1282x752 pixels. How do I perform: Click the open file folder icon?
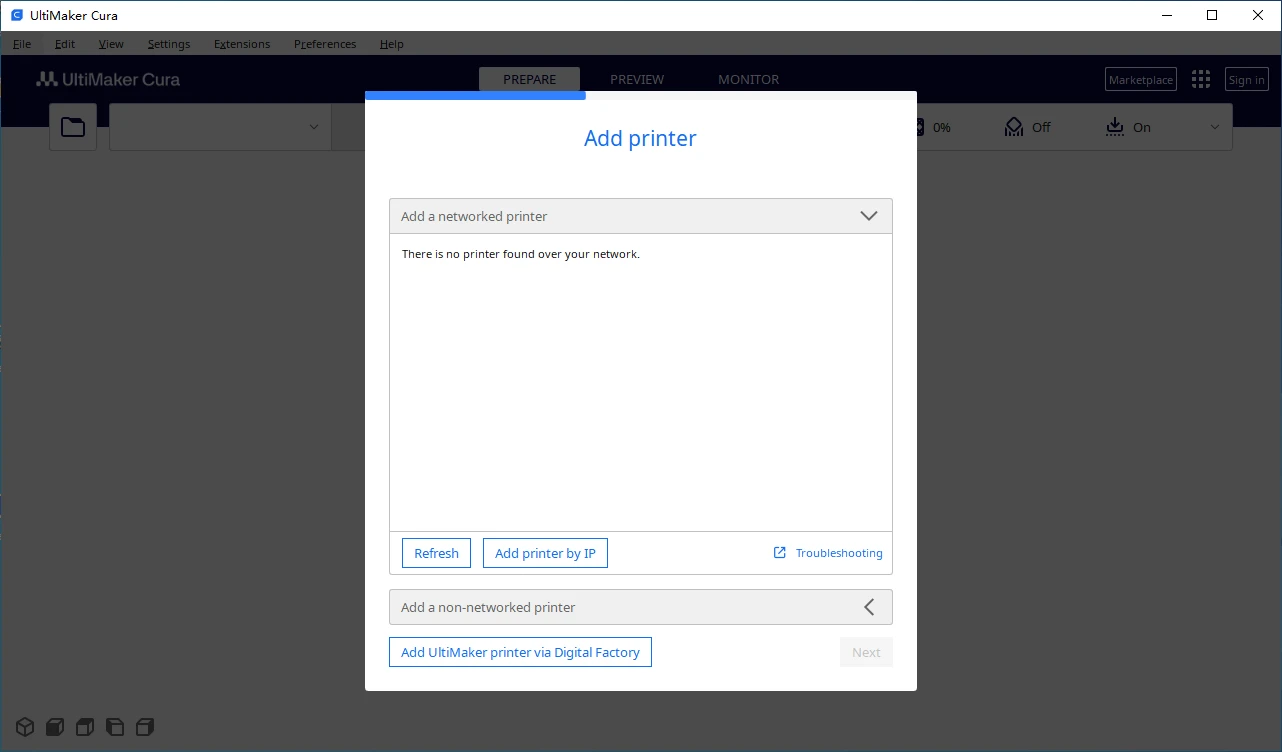73,127
